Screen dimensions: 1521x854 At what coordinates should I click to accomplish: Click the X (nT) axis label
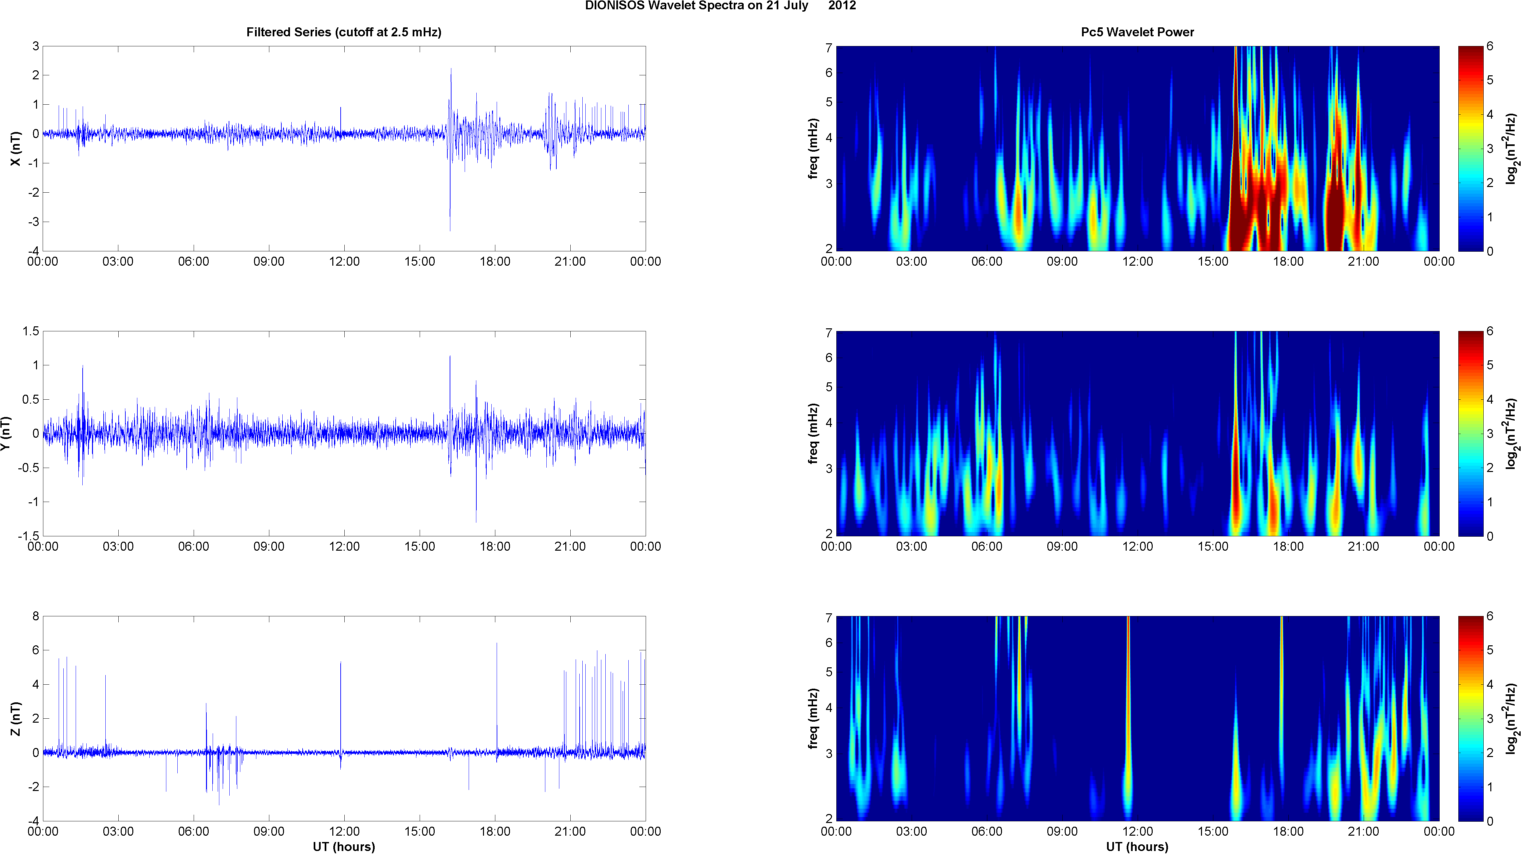tap(15, 148)
